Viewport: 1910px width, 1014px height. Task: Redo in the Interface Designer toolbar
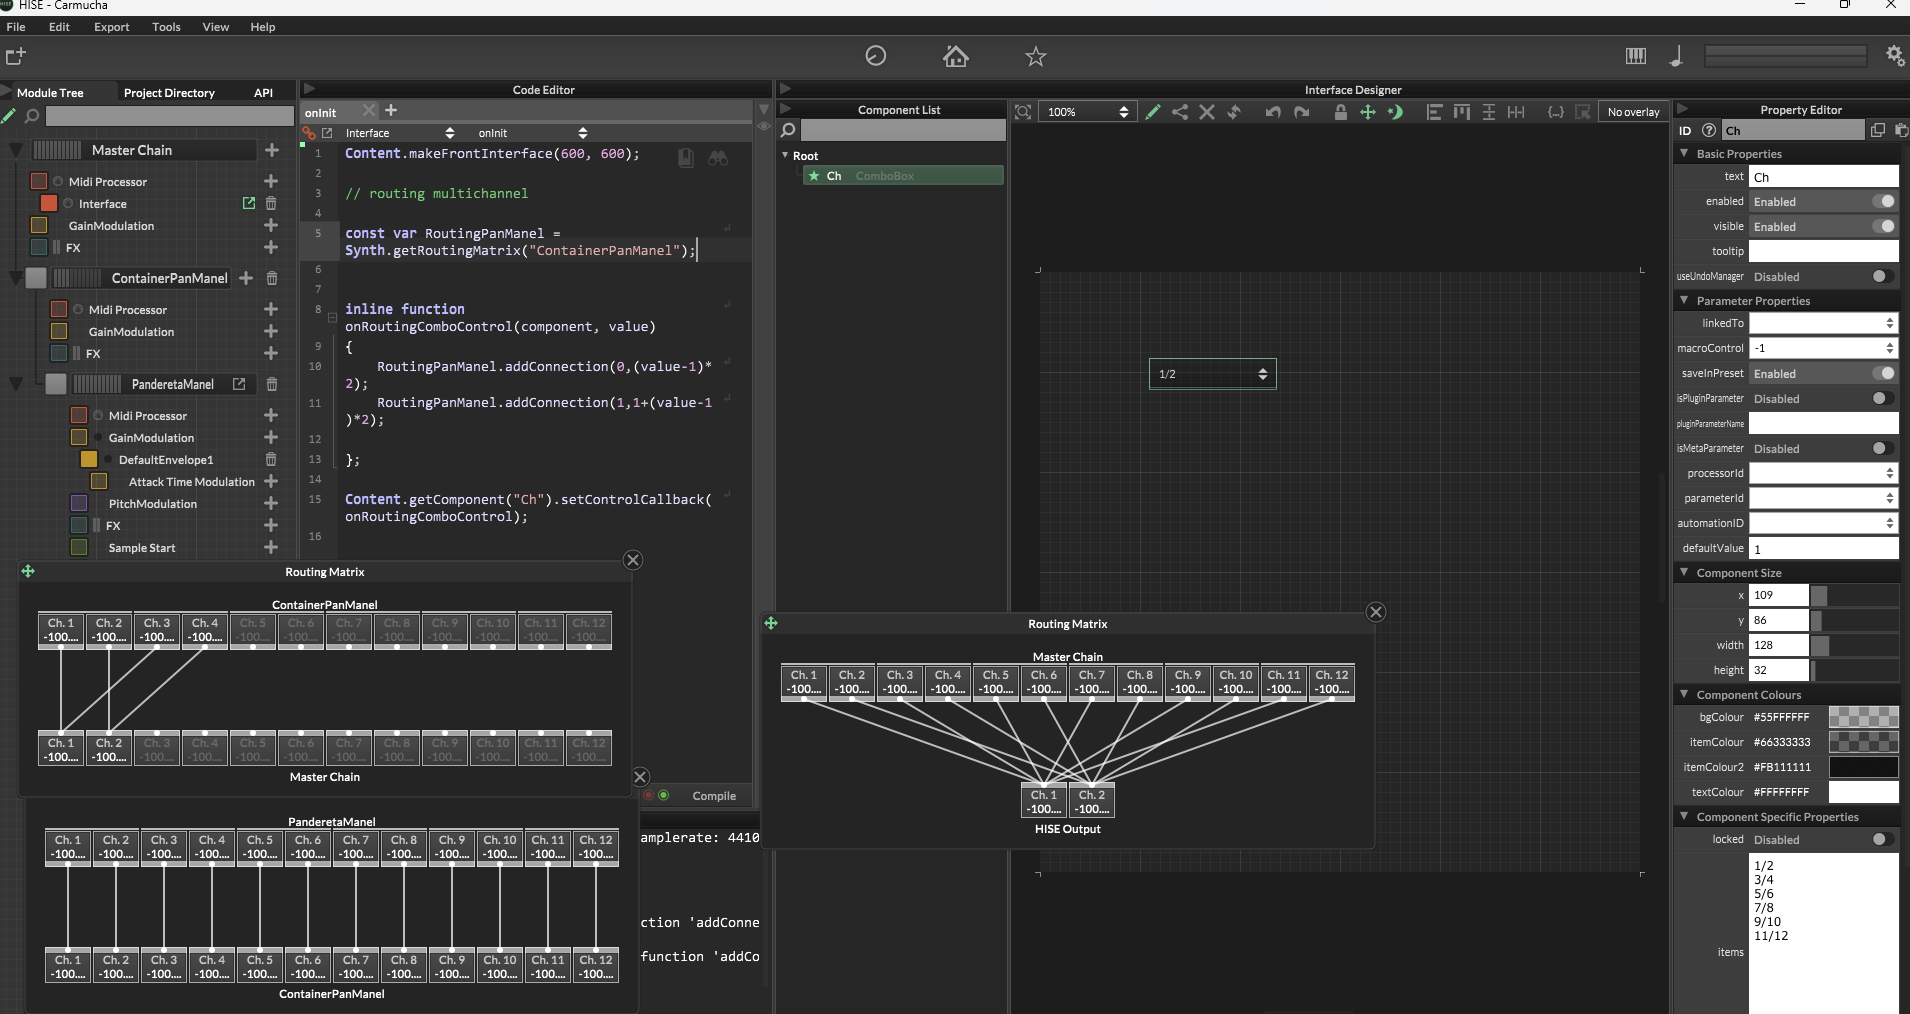[x=1301, y=112]
